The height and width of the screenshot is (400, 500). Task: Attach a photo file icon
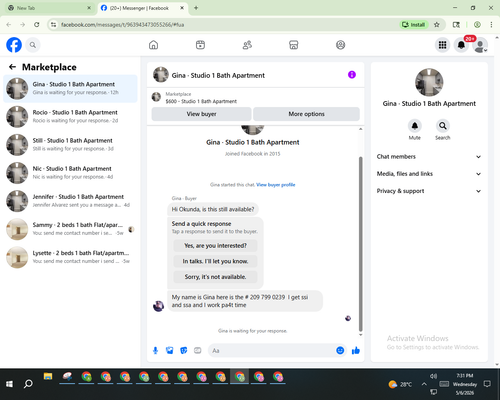point(169,350)
